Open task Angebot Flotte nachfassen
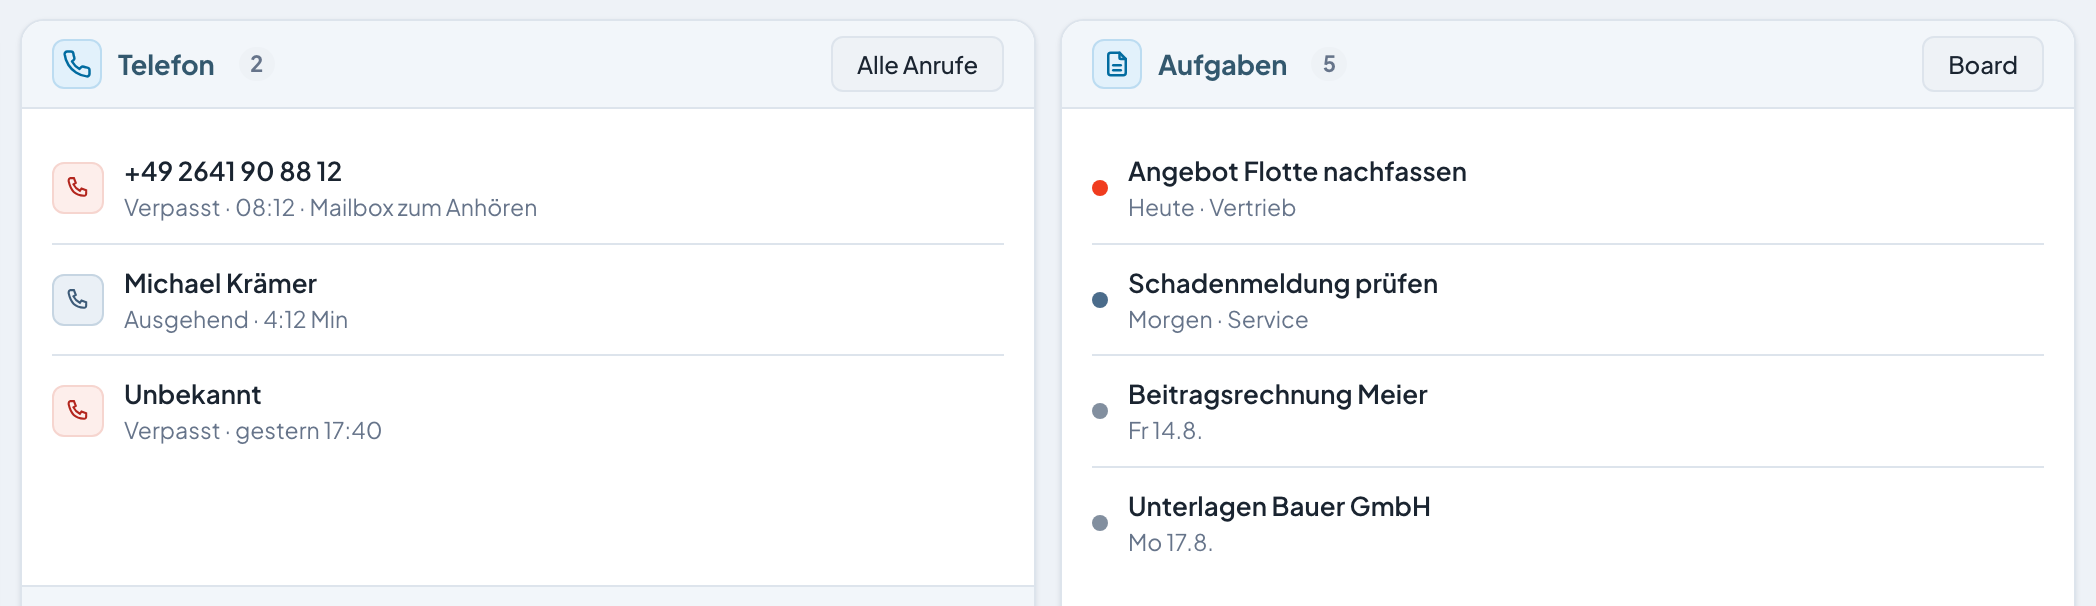2096x606 pixels. coord(1297,172)
